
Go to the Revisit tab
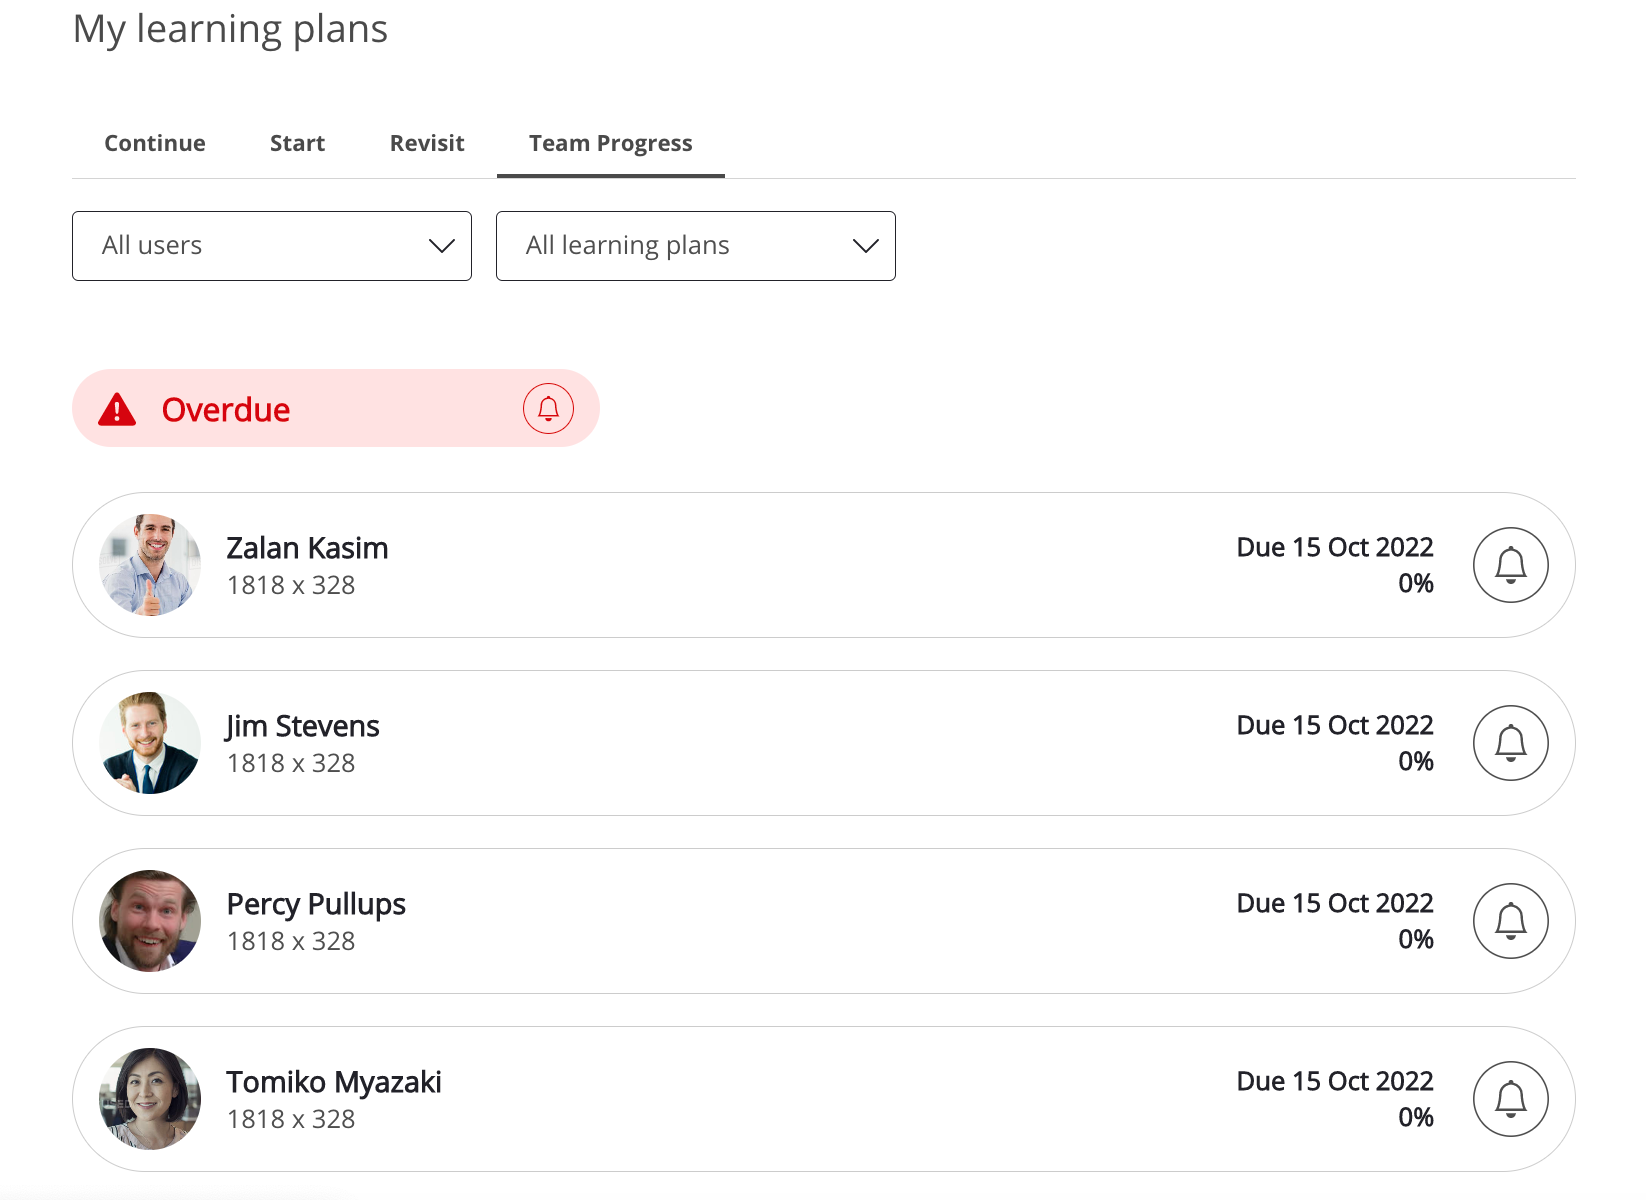pos(427,143)
